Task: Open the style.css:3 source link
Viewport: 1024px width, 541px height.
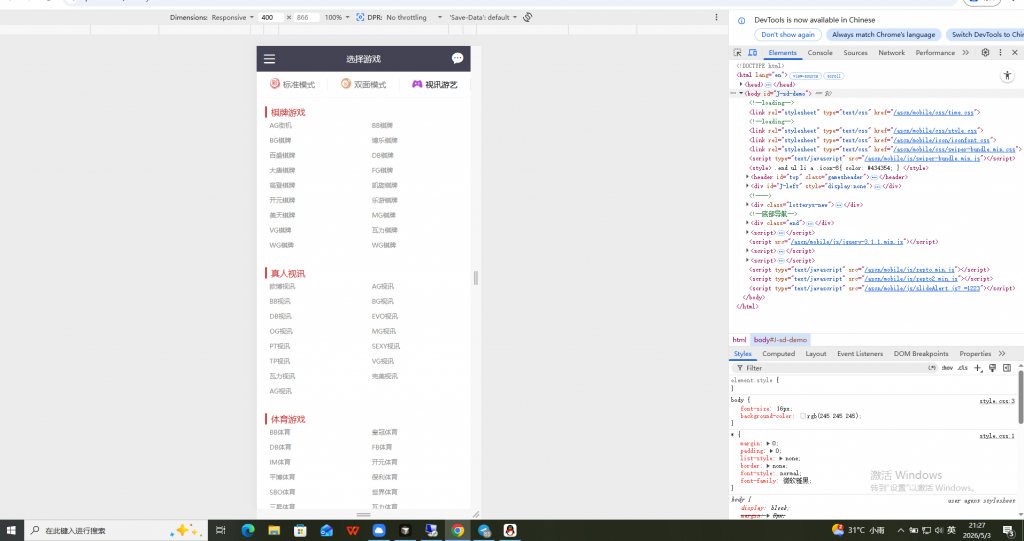Action: click(x=997, y=401)
